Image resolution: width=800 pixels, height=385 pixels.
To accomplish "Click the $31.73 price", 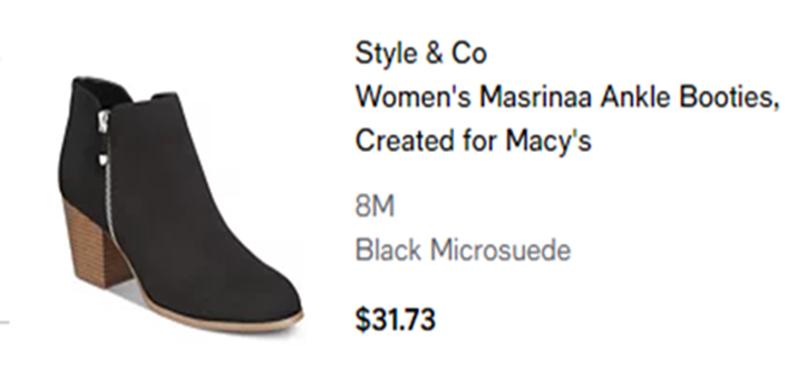I will [395, 320].
